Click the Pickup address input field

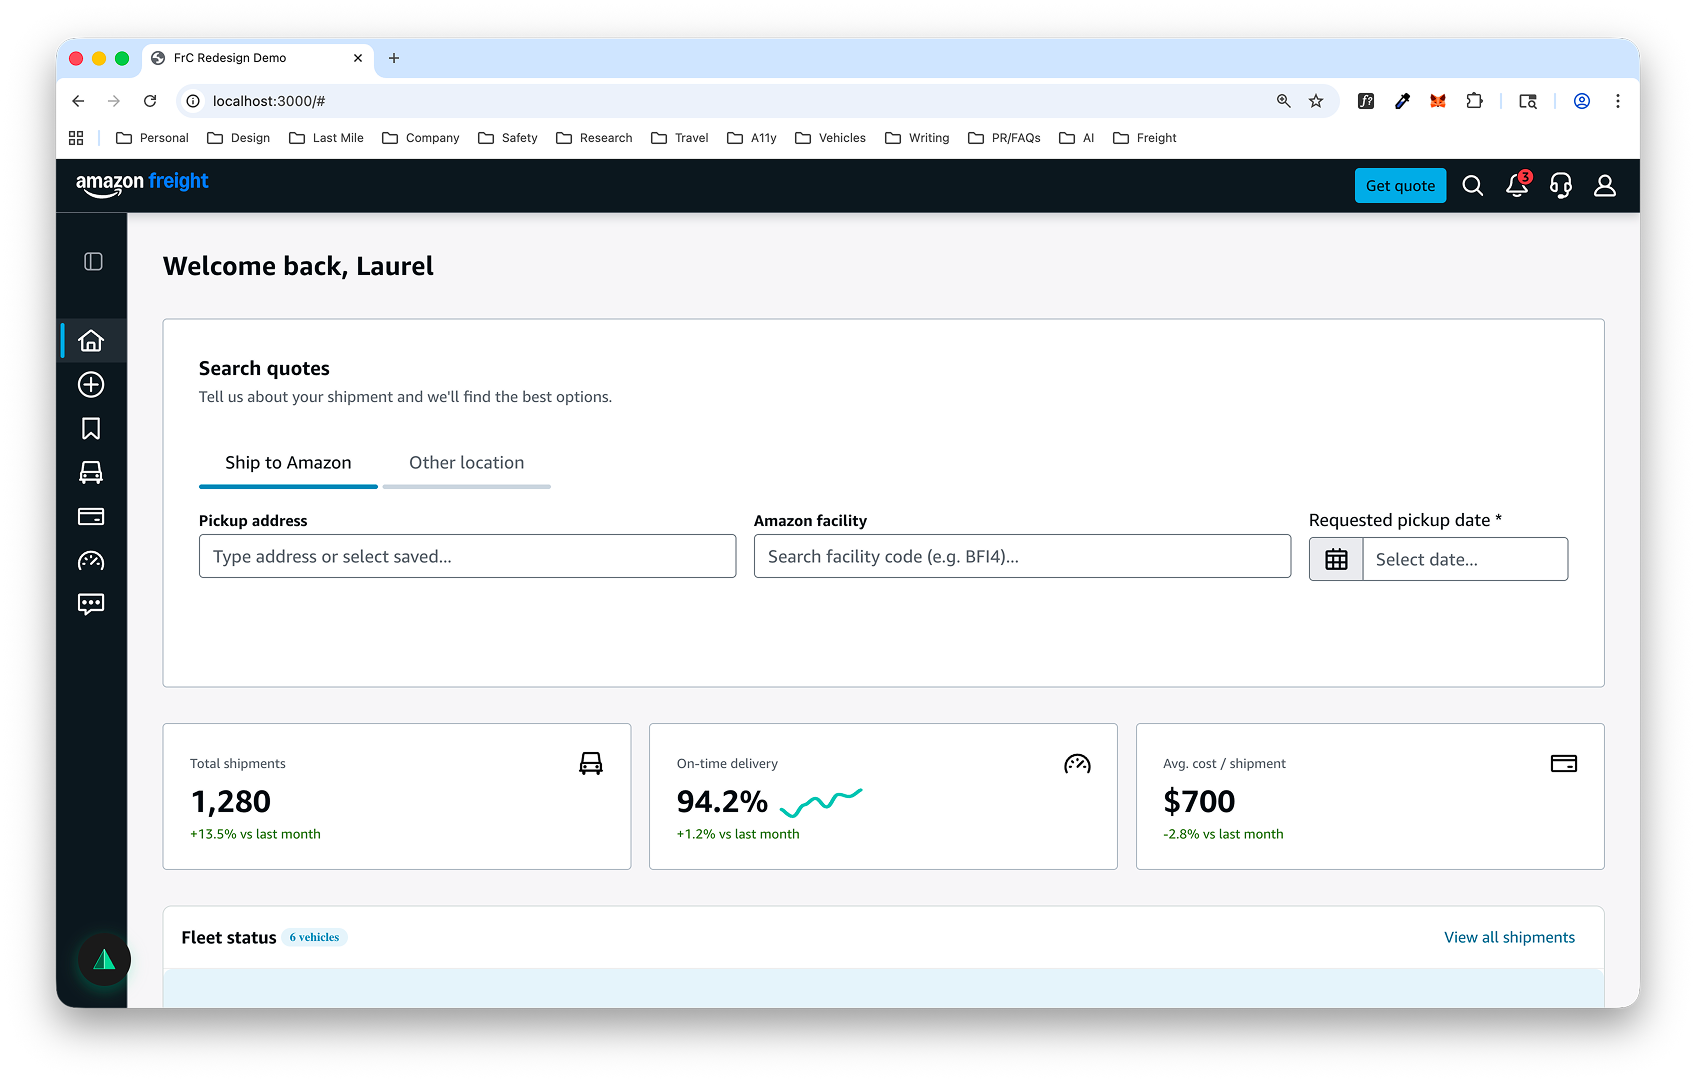click(467, 556)
